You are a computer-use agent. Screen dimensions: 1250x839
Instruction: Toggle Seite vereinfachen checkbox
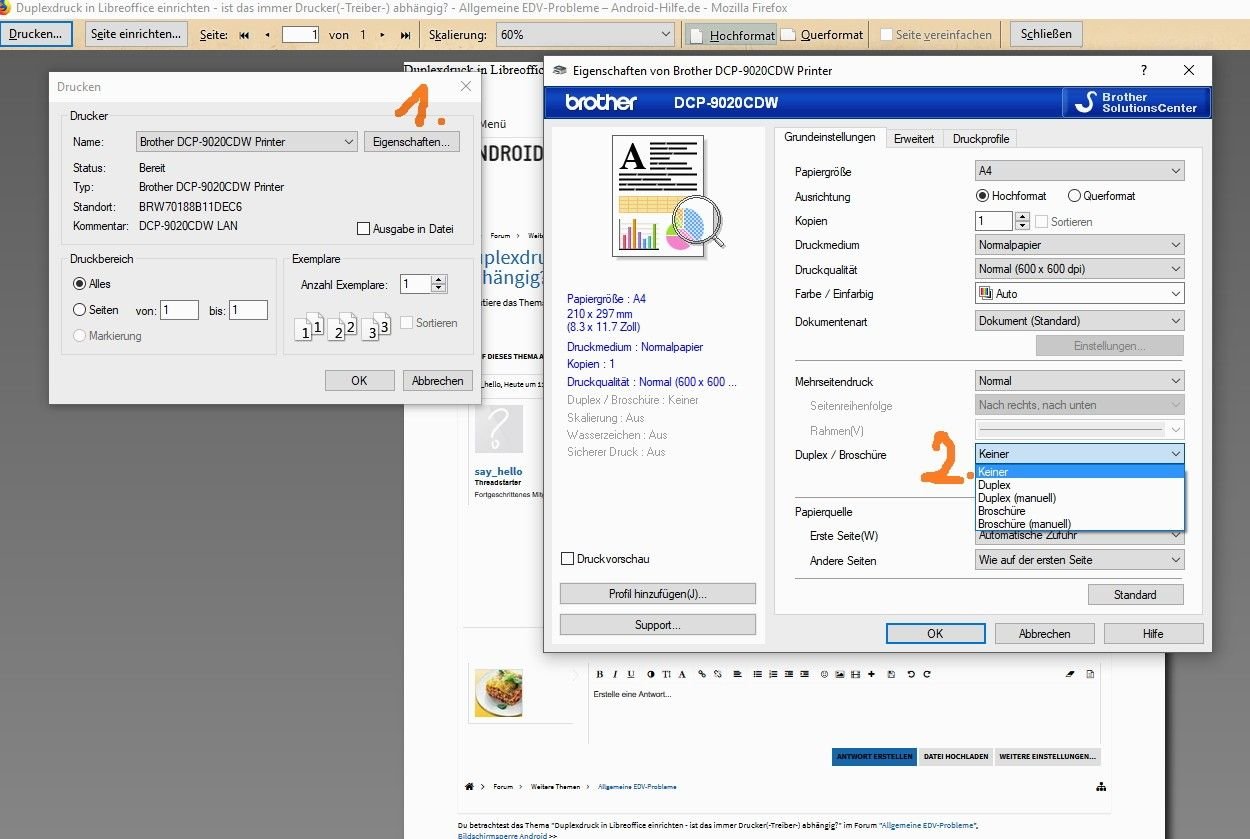(886, 35)
